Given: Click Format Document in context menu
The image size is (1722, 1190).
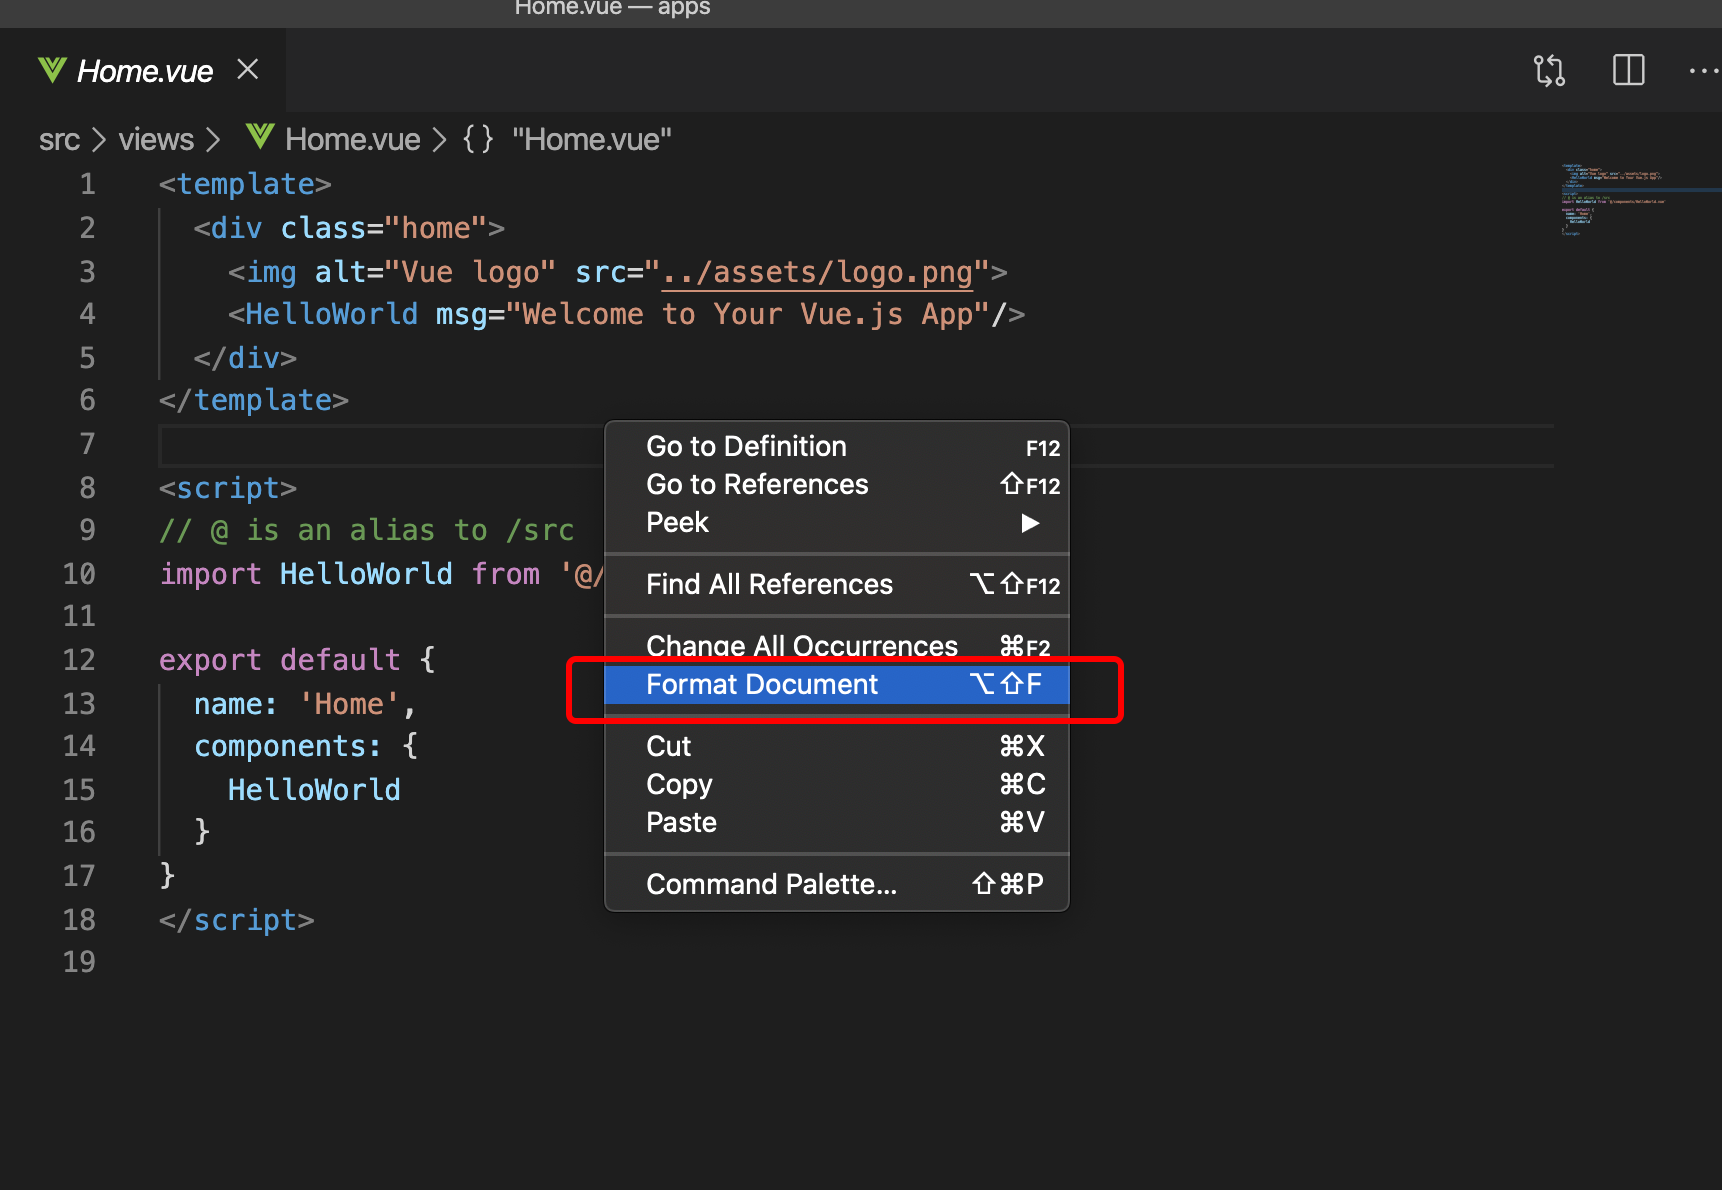Looking at the screenshot, I should (x=837, y=684).
